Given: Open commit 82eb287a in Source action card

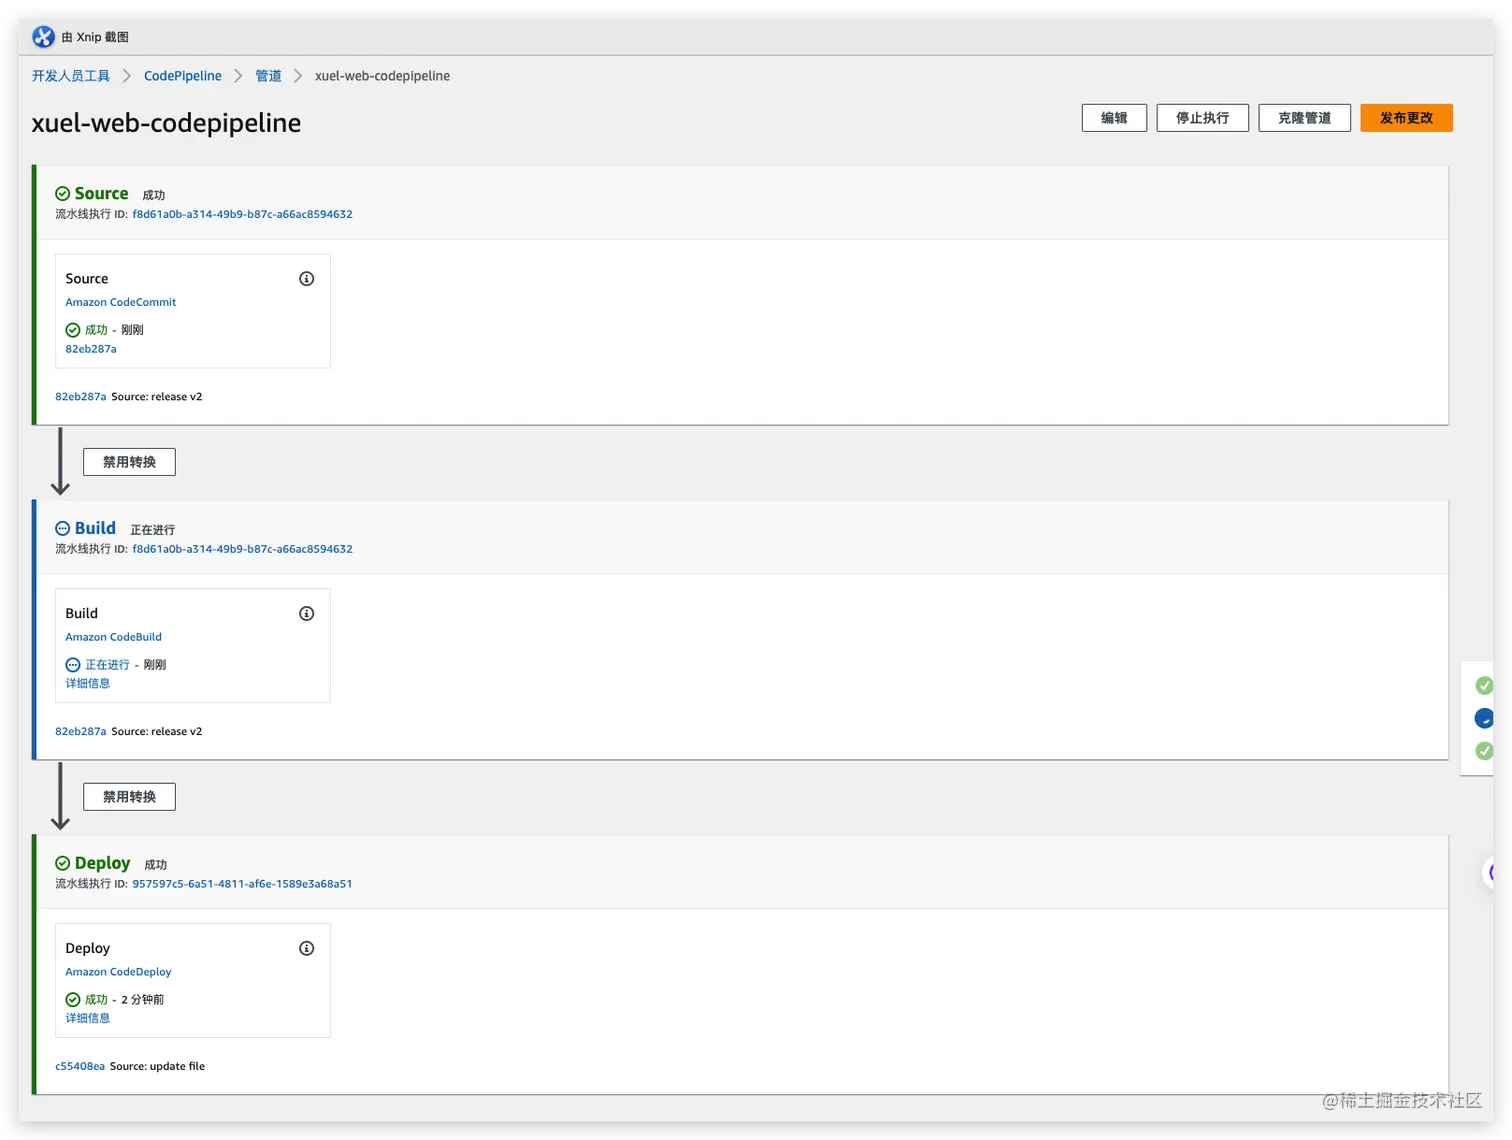Looking at the screenshot, I should coord(91,349).
